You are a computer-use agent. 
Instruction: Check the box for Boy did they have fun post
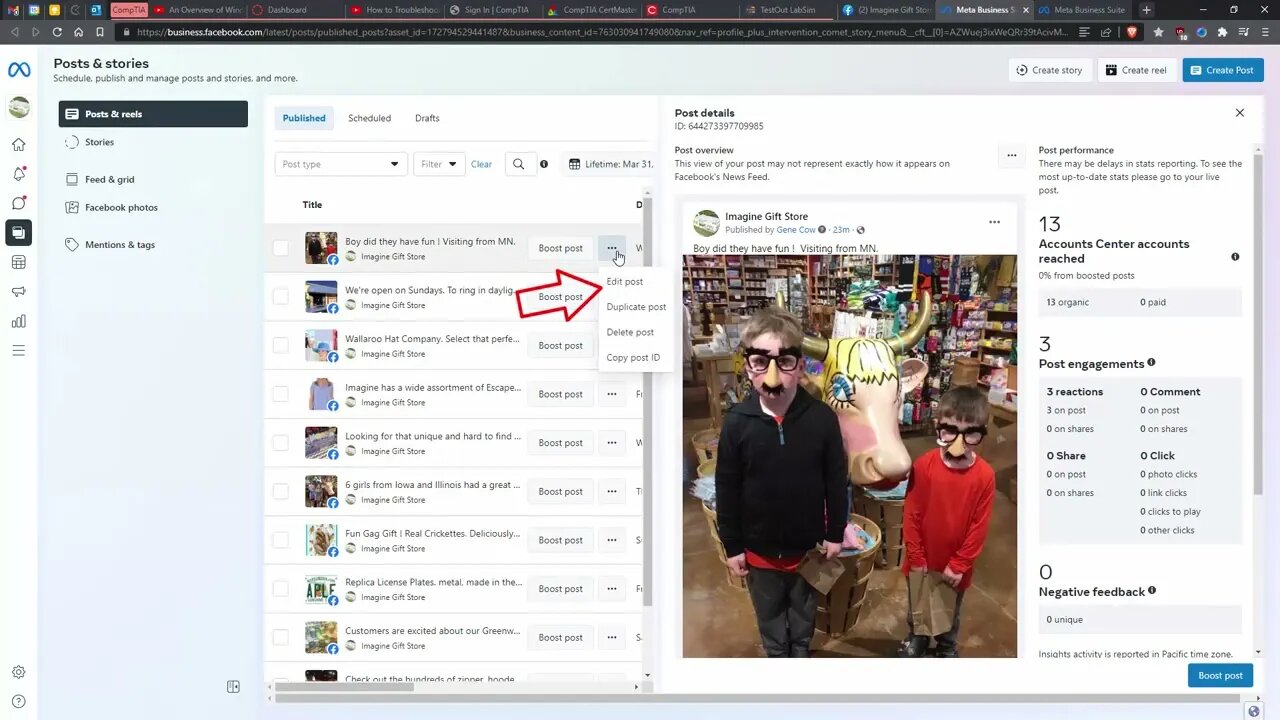pyautogui.click(x=281, y=248)
